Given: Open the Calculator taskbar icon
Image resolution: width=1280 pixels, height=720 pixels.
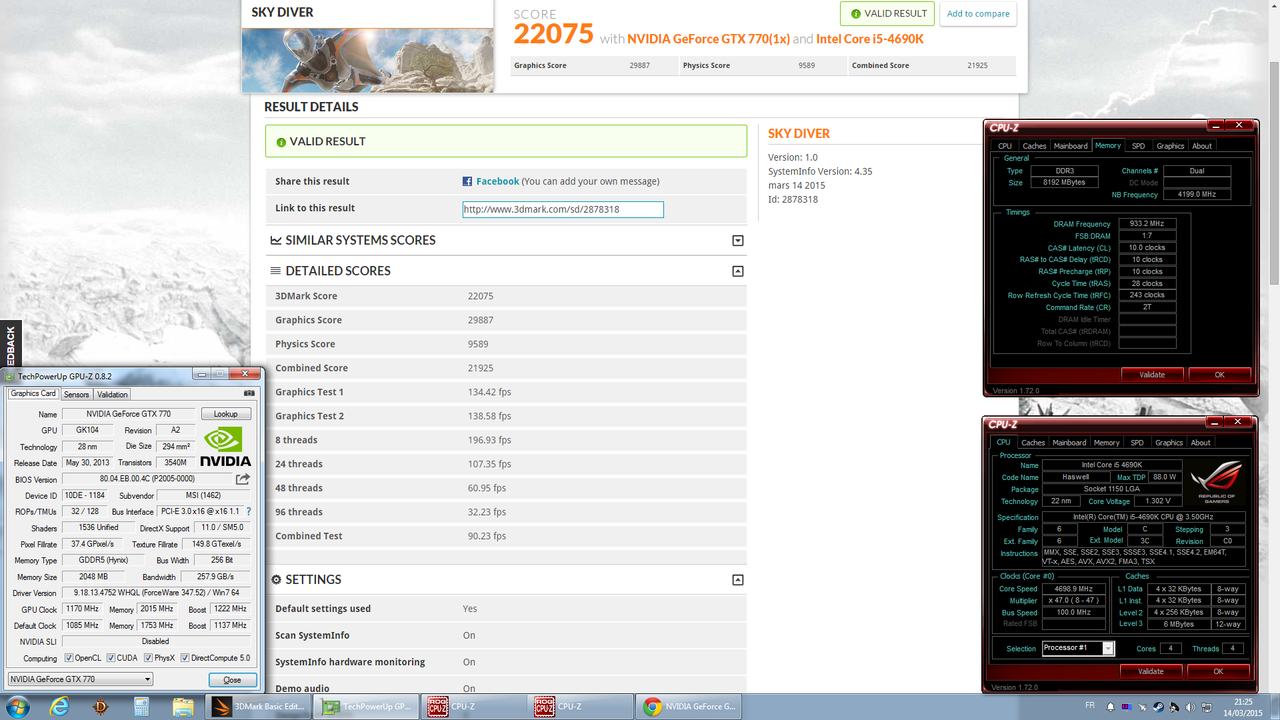Looking at the screenshot, I should [141, 707].
